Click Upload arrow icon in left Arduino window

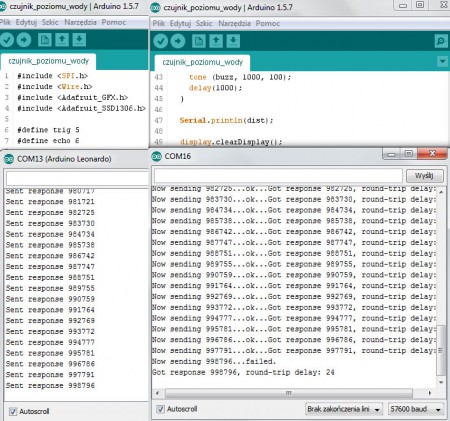tap(24, 40)
